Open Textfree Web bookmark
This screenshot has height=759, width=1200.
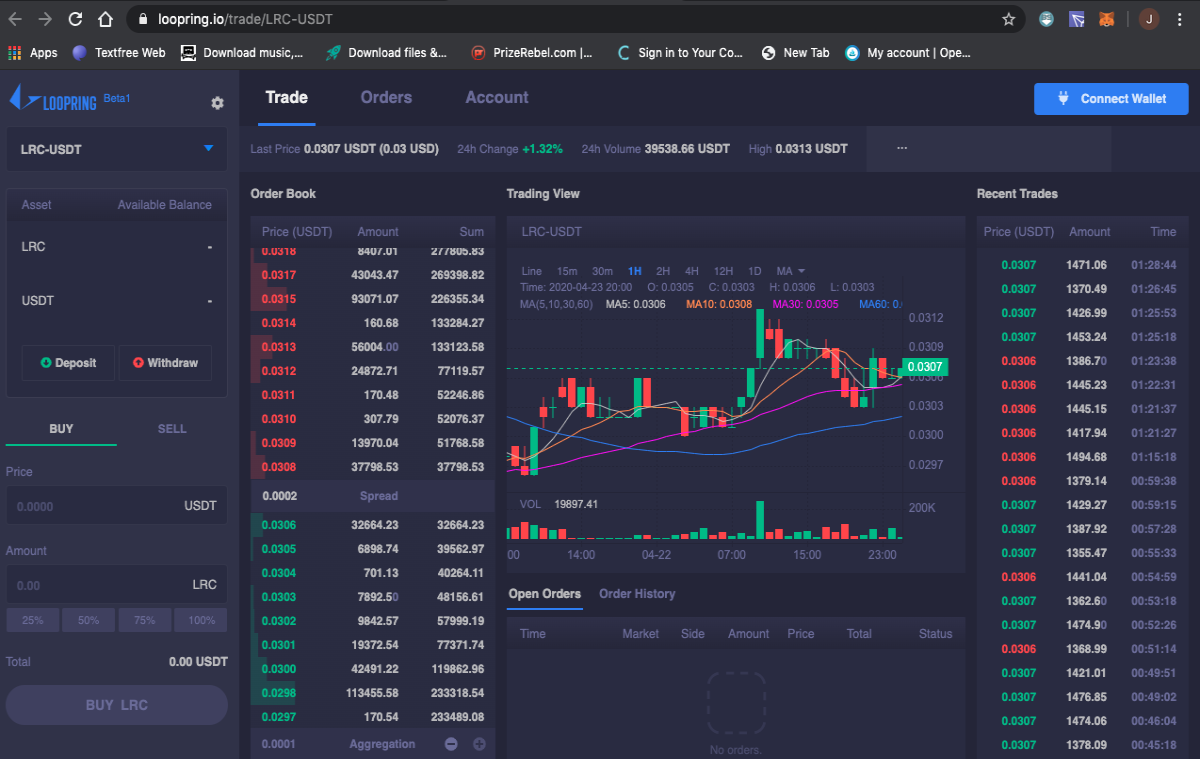[118, 53]
